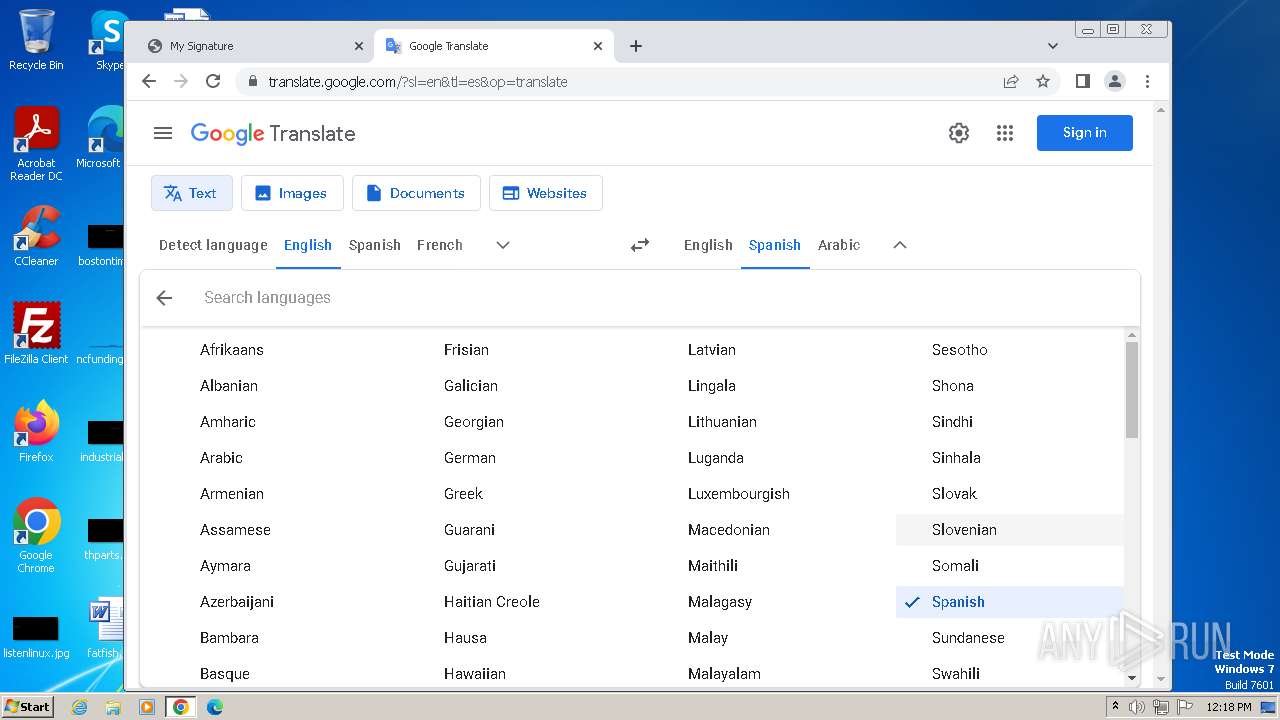Image resolution: width=1280 pixels, height=720 pixels.
Task: Open FileZilla Client desktop shortcut
Action: coord(36,333)
